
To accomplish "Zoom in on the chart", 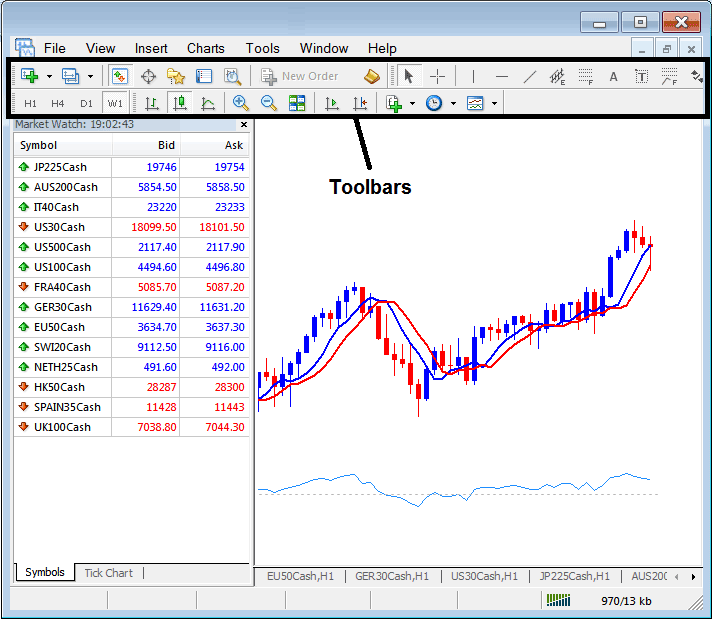I will tap(240, 103).
